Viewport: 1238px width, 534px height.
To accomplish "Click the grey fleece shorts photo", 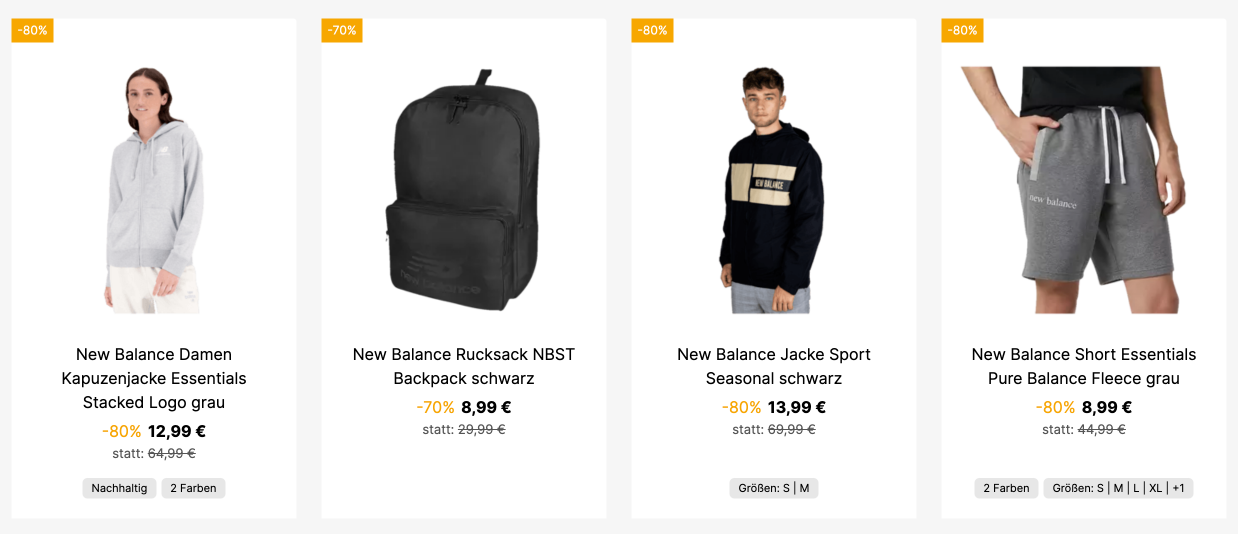I will tap(1084, 190).
